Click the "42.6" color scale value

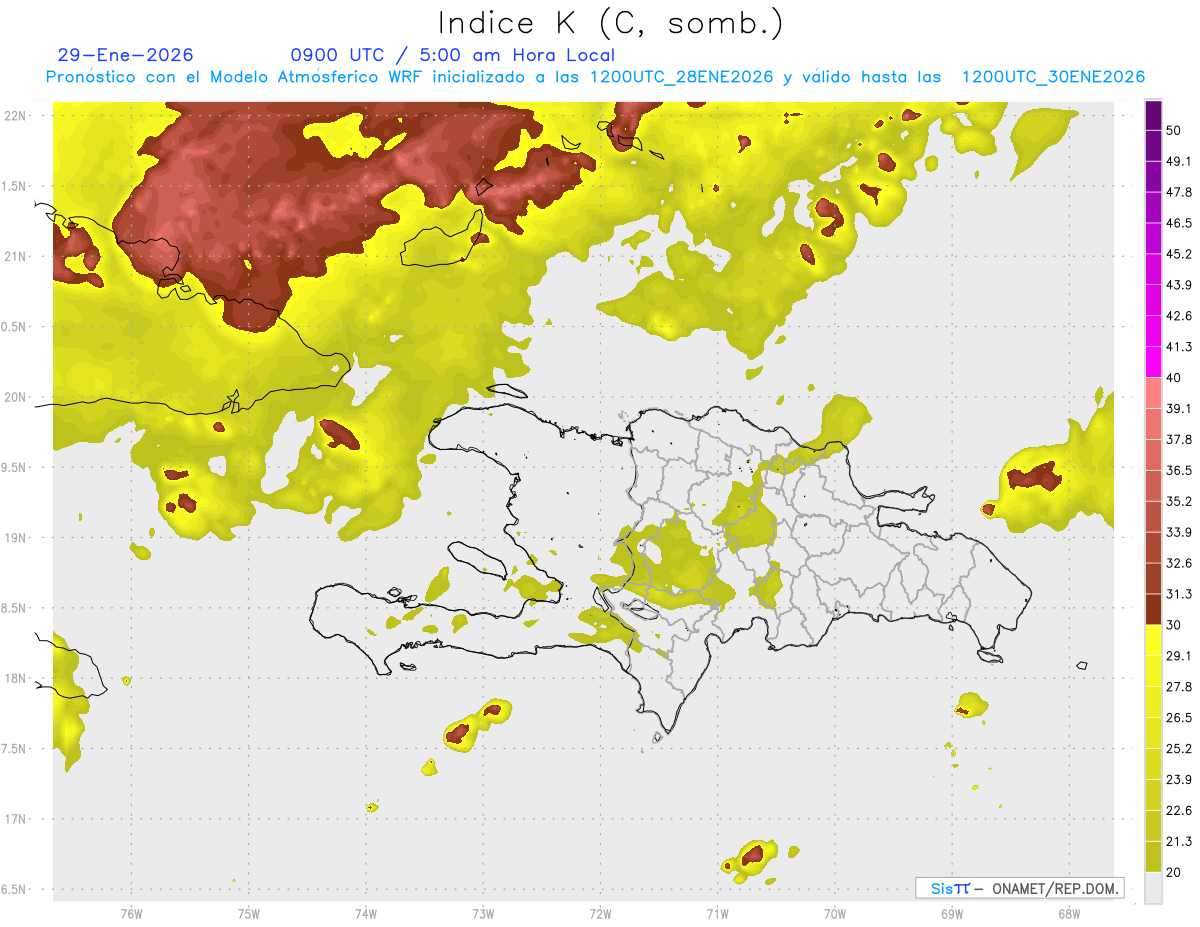(1178, 316)
